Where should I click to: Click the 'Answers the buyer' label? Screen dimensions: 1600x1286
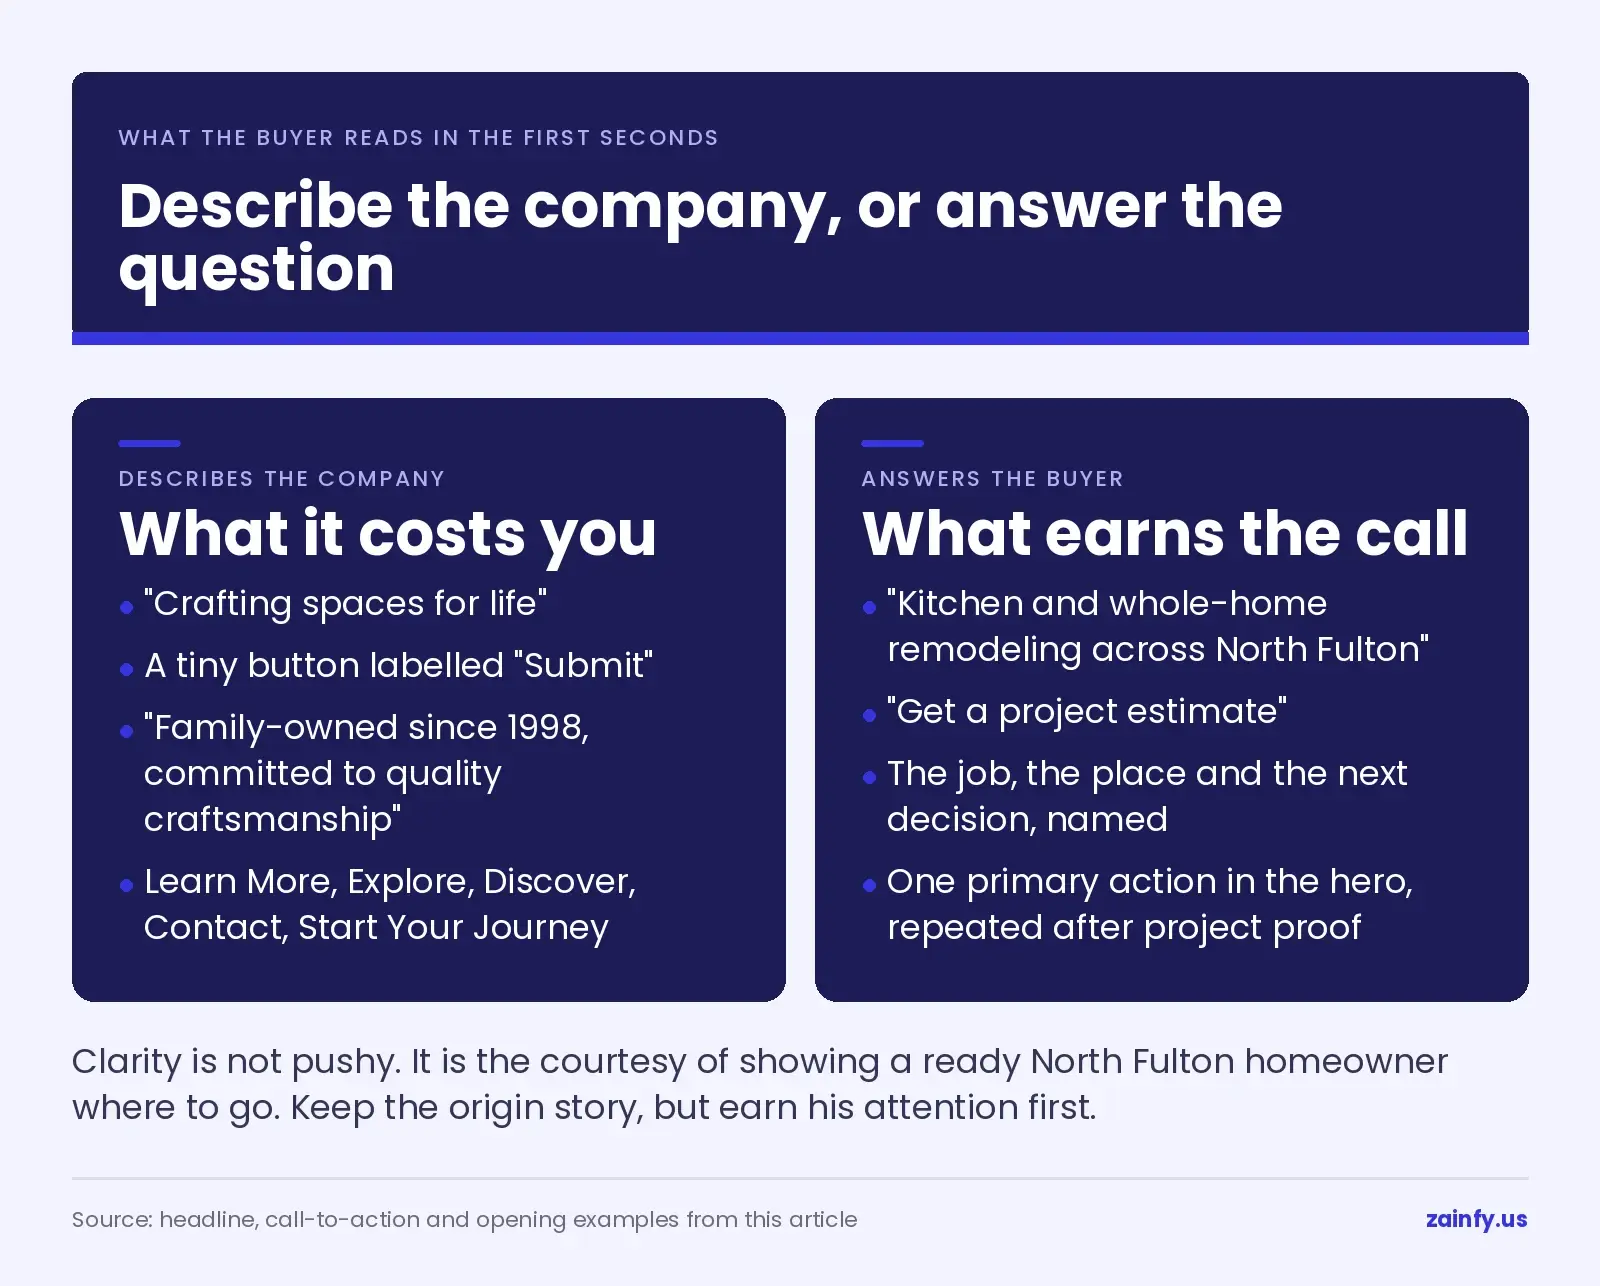[x=992, y=479]
